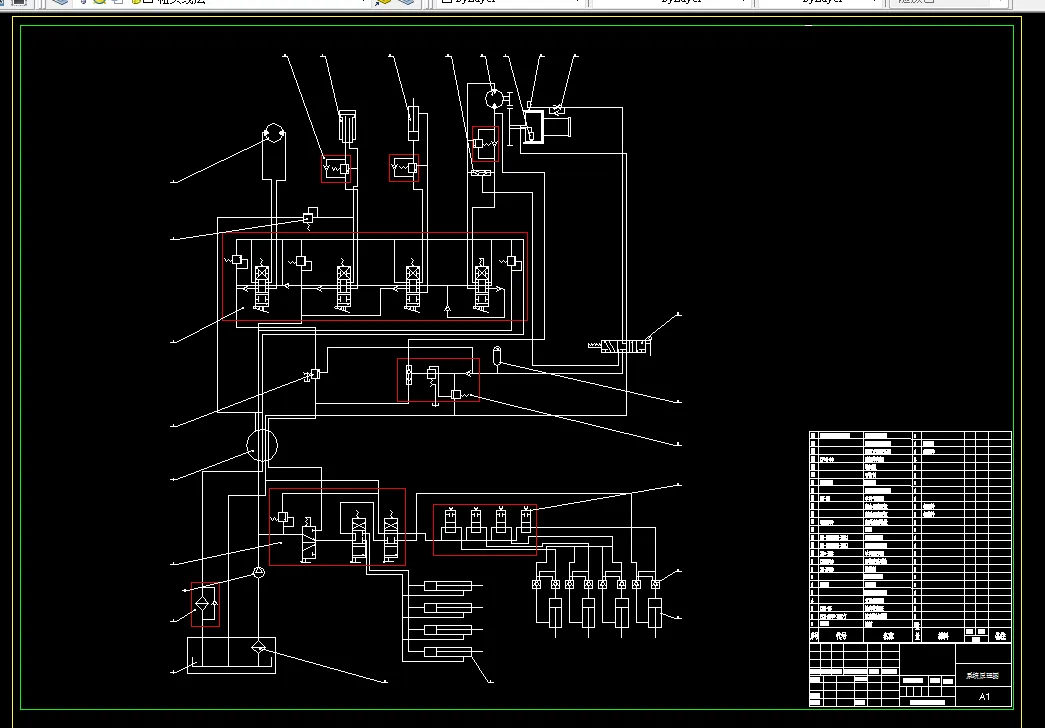The width and height of the screenshot is (1045, 728).
Task: Click the A1 sheet size label
Action: pos(984,696)
